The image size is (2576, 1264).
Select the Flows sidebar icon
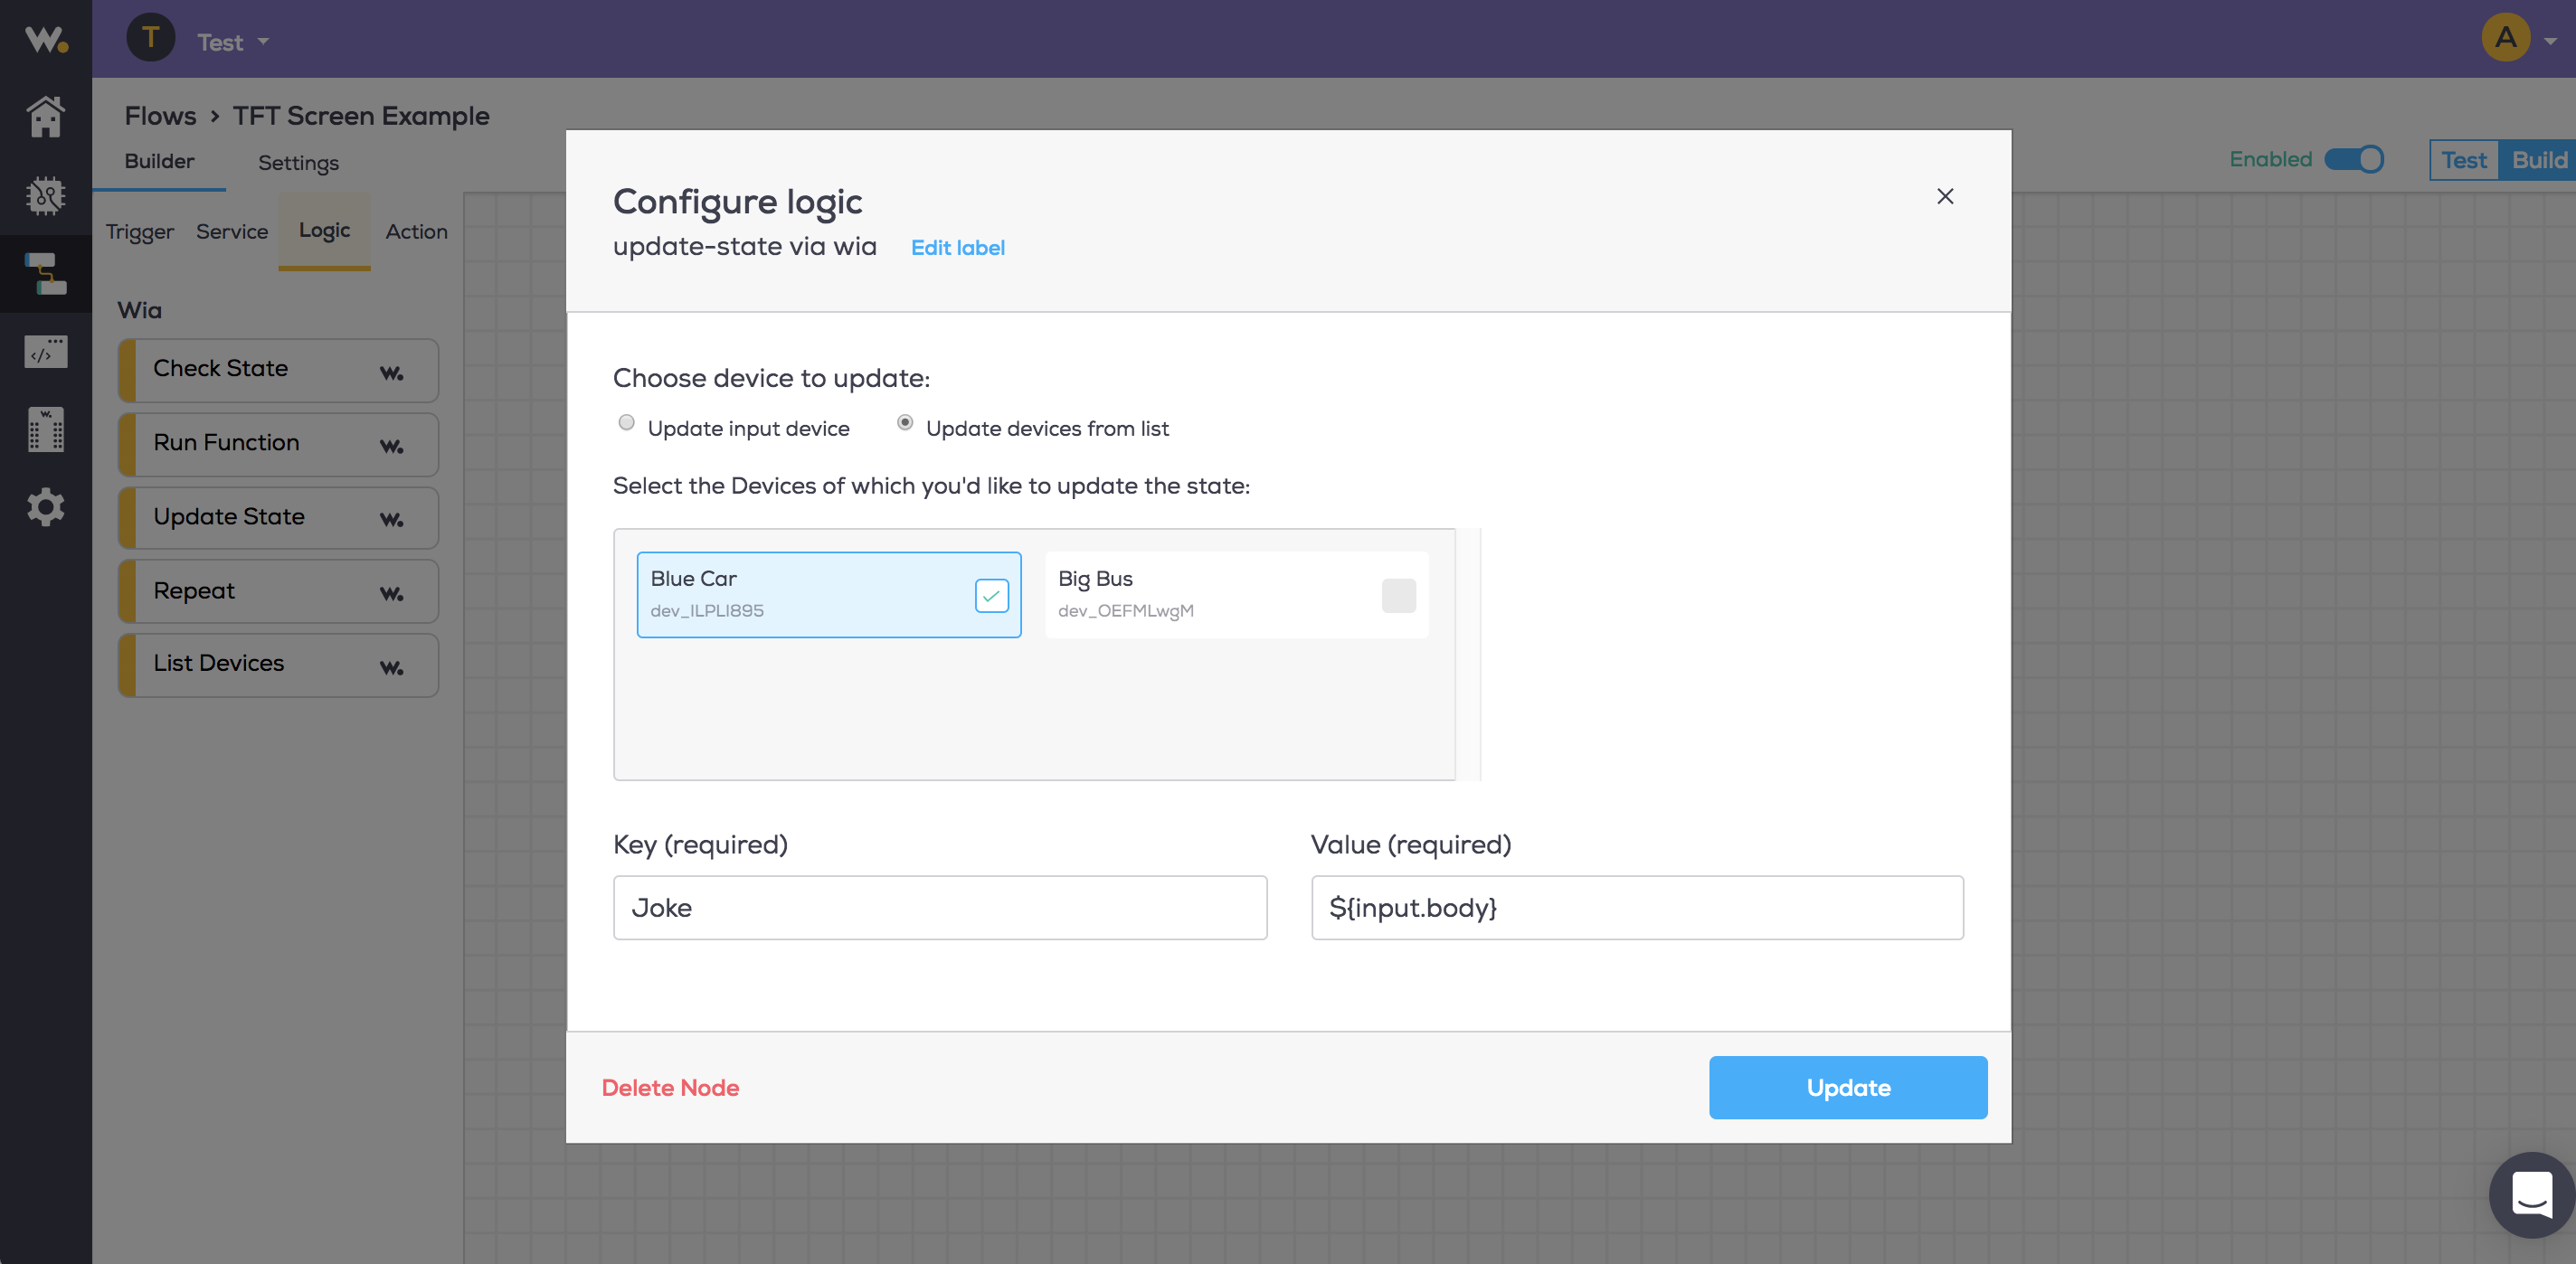(x=46, y=273)
